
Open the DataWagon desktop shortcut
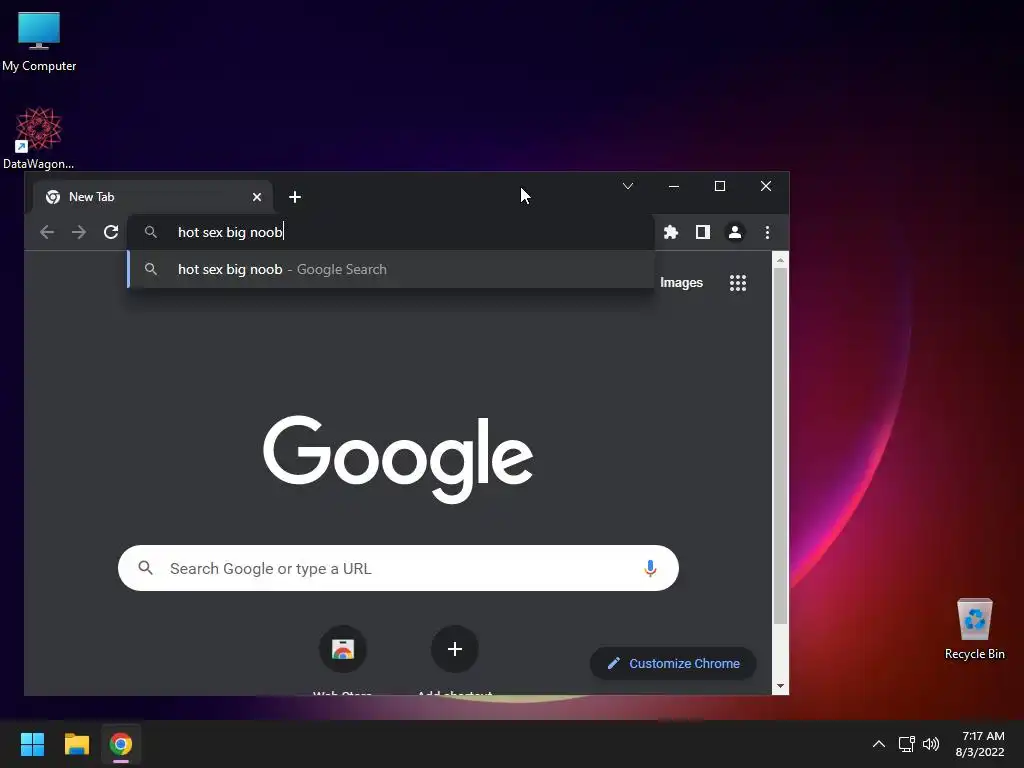coord(39,138)
